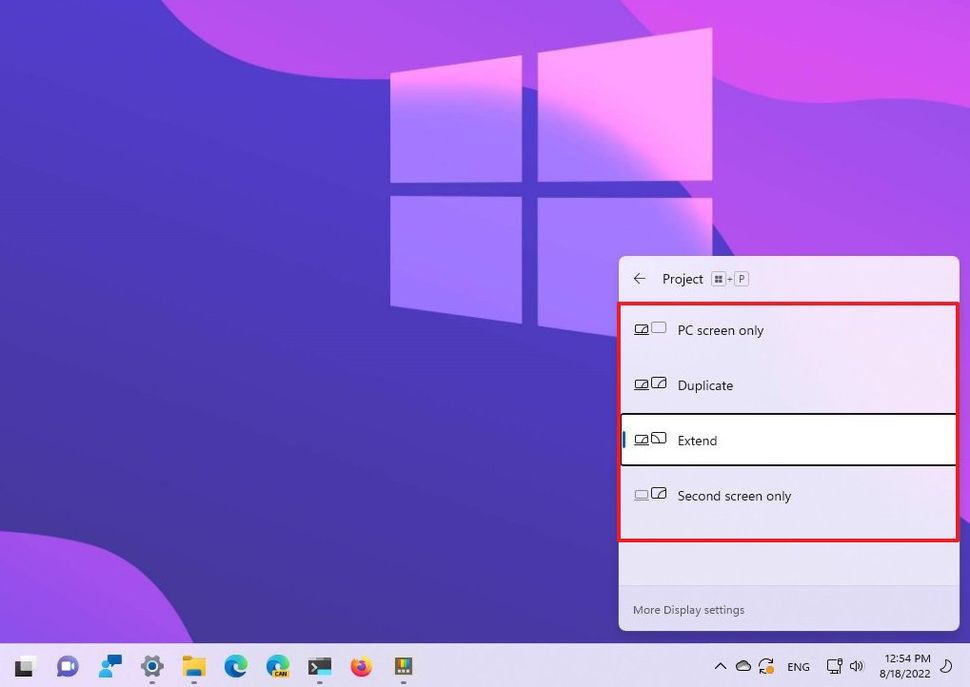970x687 pixels.
Task: Open quick settings via the volume icon
Action: point(856,666)
